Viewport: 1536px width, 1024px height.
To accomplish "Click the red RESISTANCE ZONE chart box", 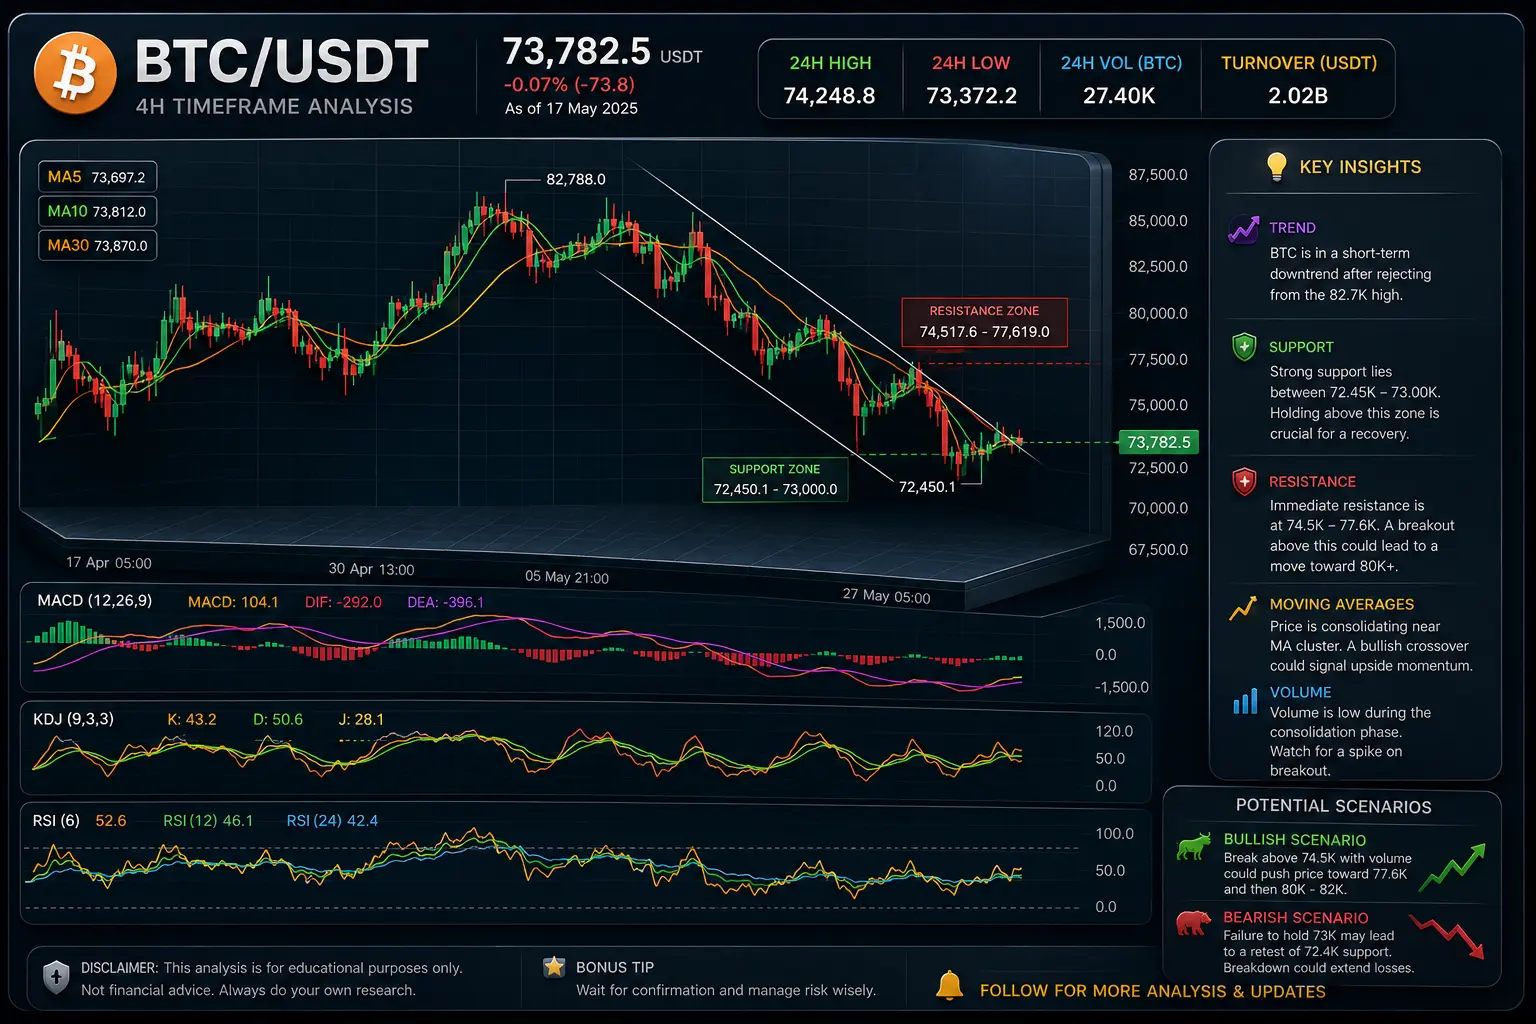I will [x=984, y=322].
